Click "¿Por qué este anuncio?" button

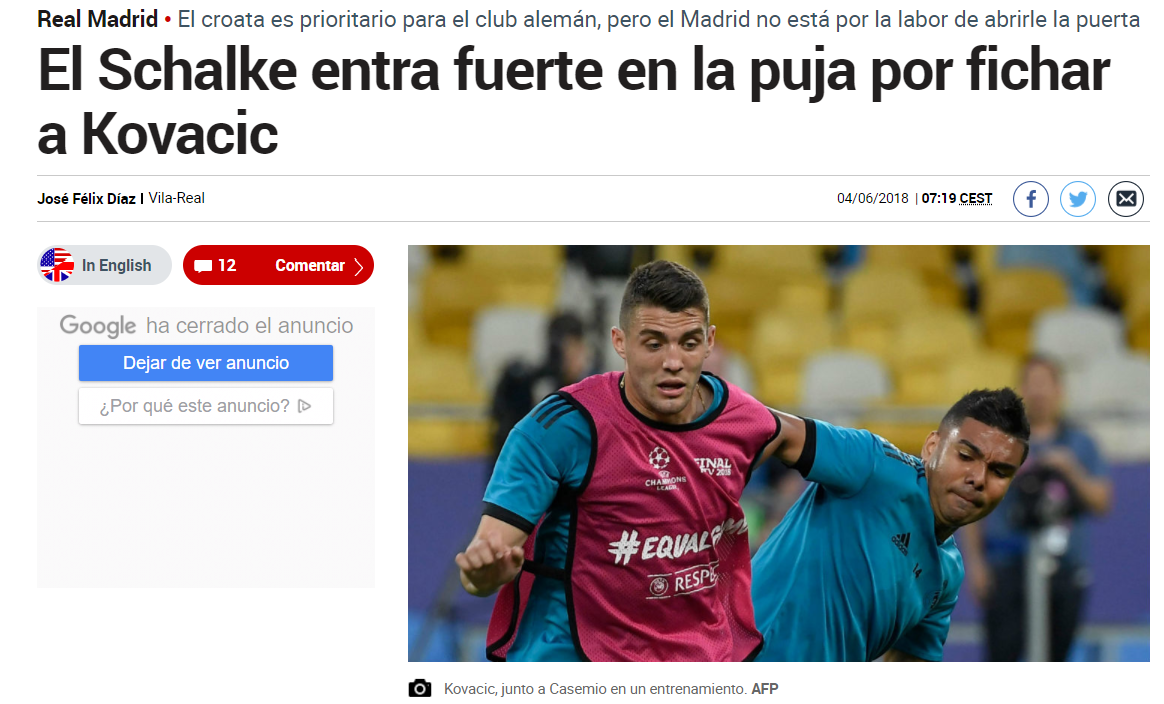(206, 406)
